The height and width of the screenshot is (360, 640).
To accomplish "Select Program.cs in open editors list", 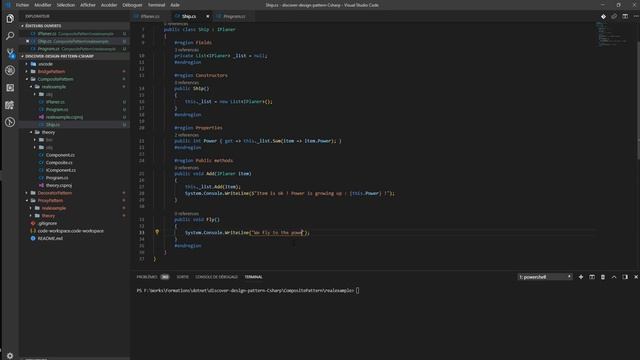I will pos(75,49).
